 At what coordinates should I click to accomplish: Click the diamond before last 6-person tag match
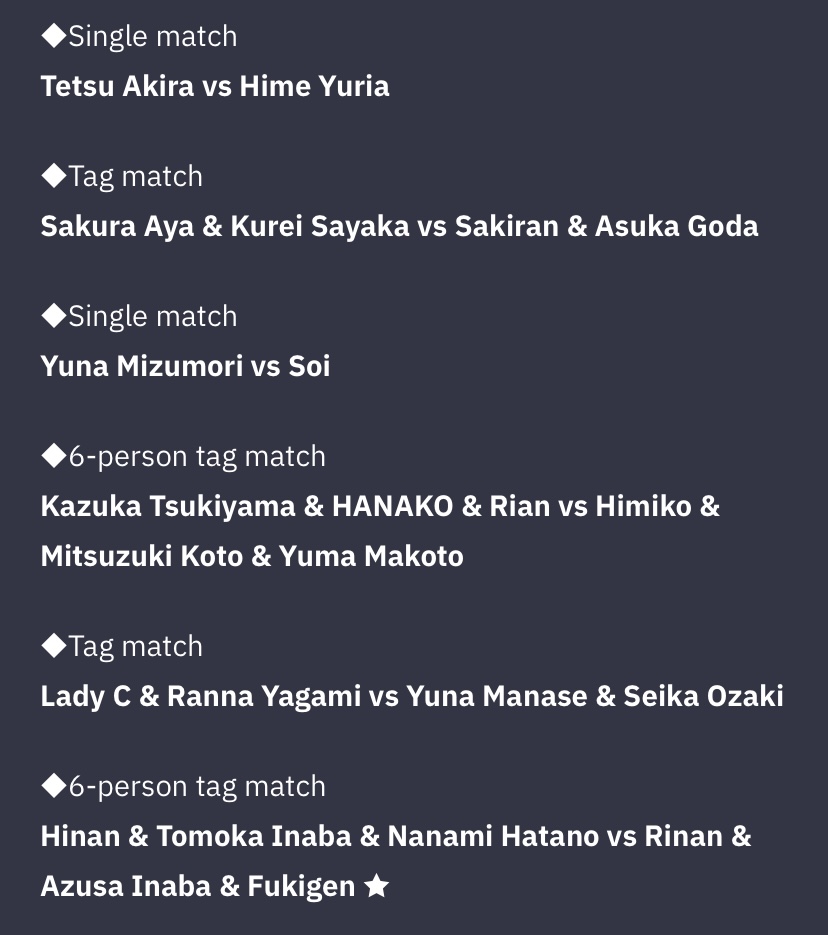[x=54, y=786]
